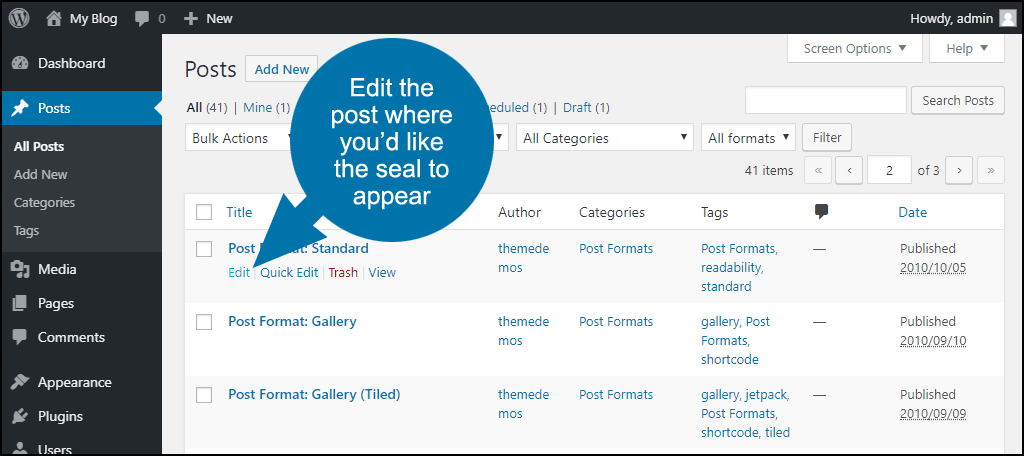Sort by comments column bubble icon
1024x456 pixels.
822,212
